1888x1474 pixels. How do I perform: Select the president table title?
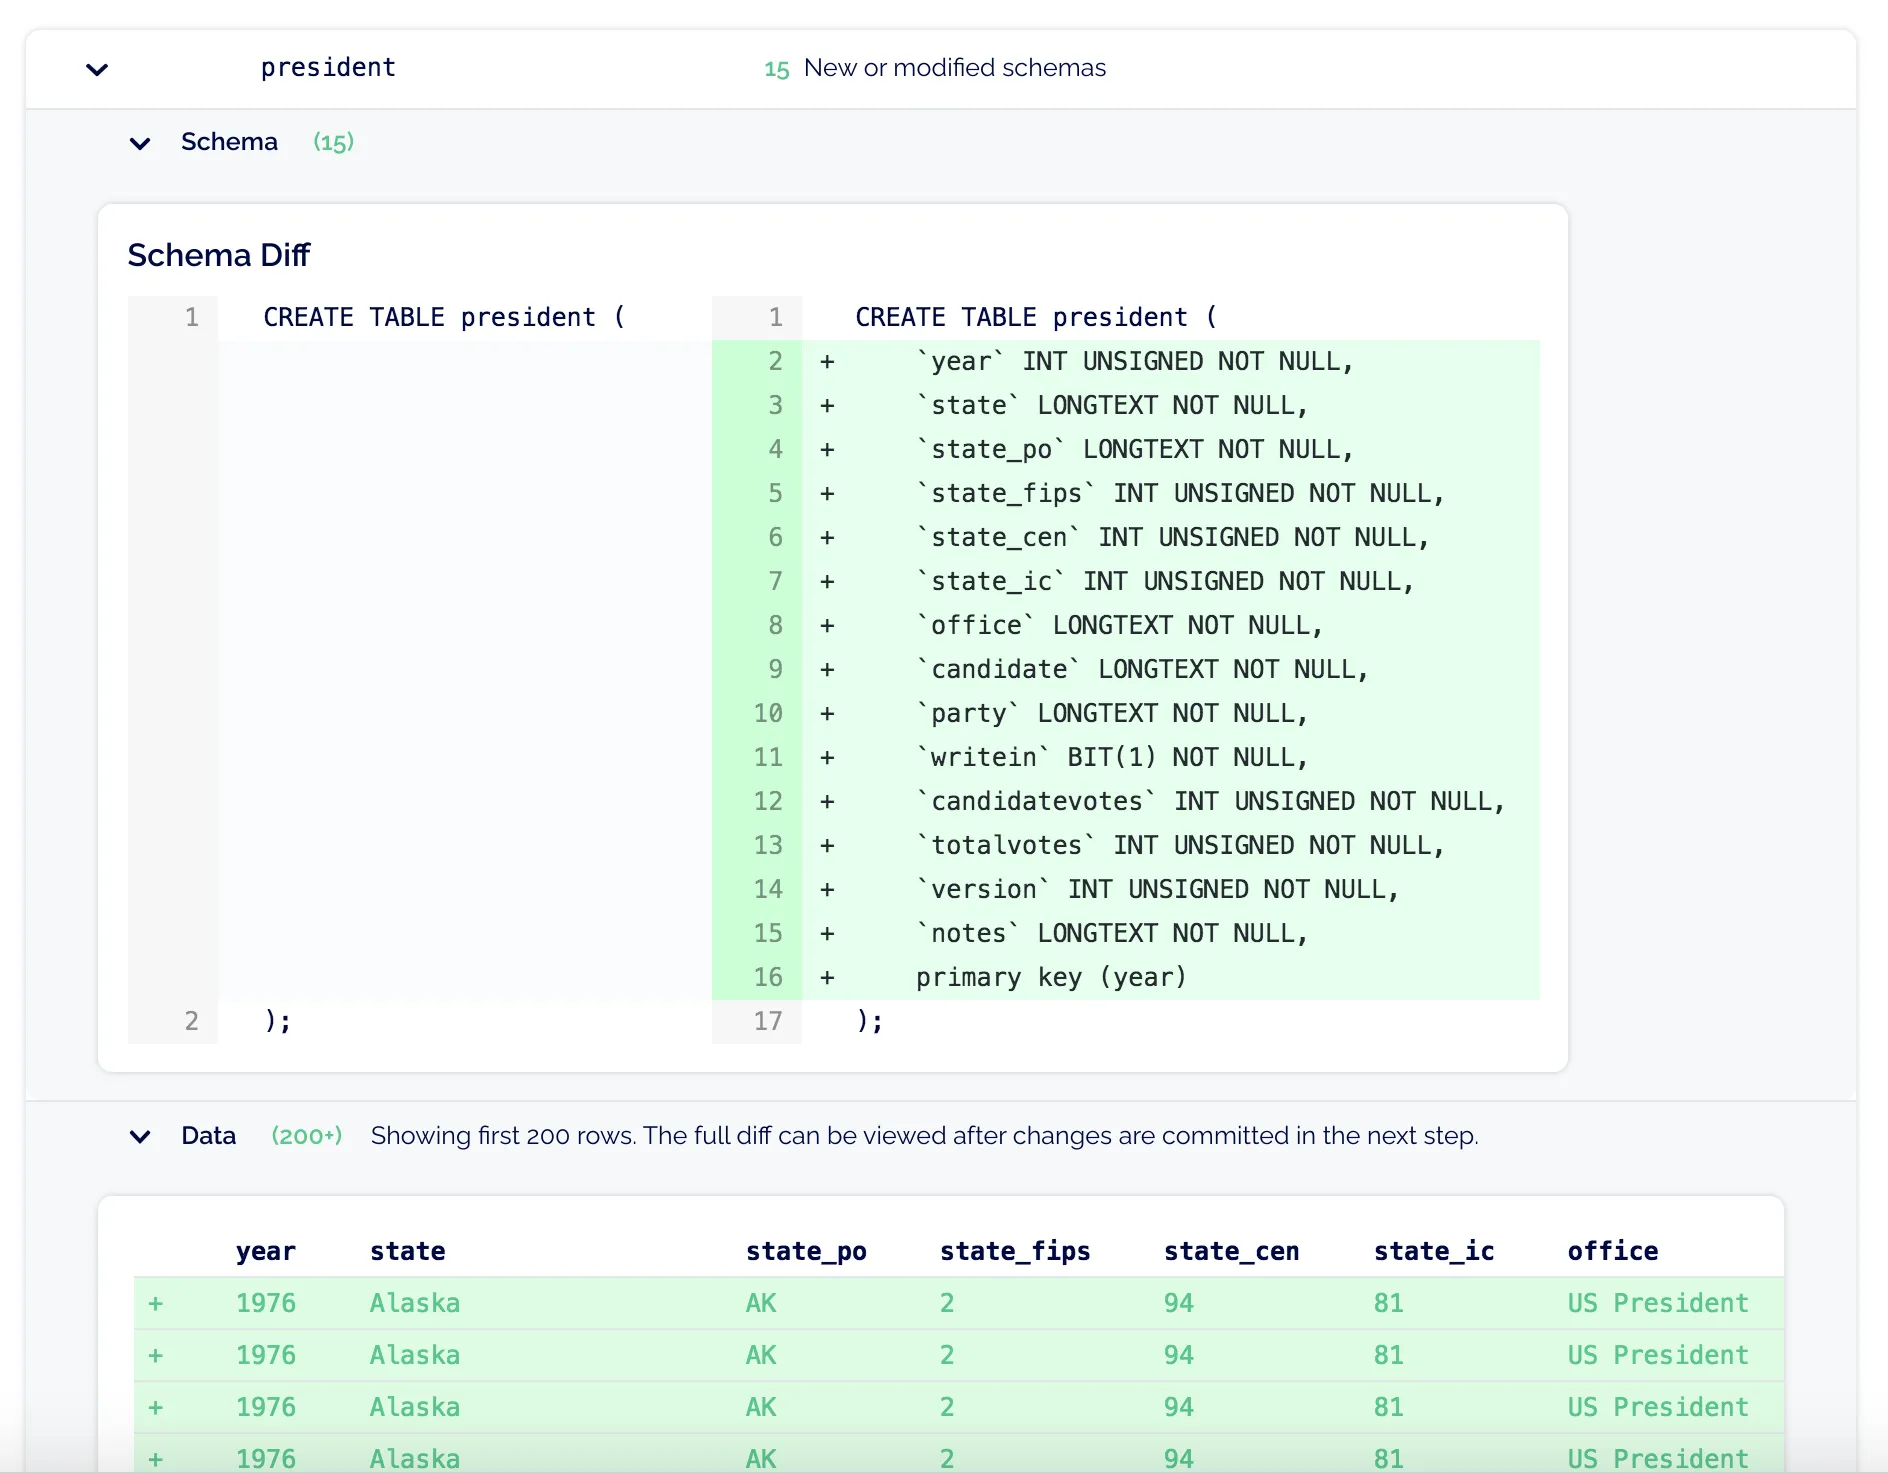327,67
